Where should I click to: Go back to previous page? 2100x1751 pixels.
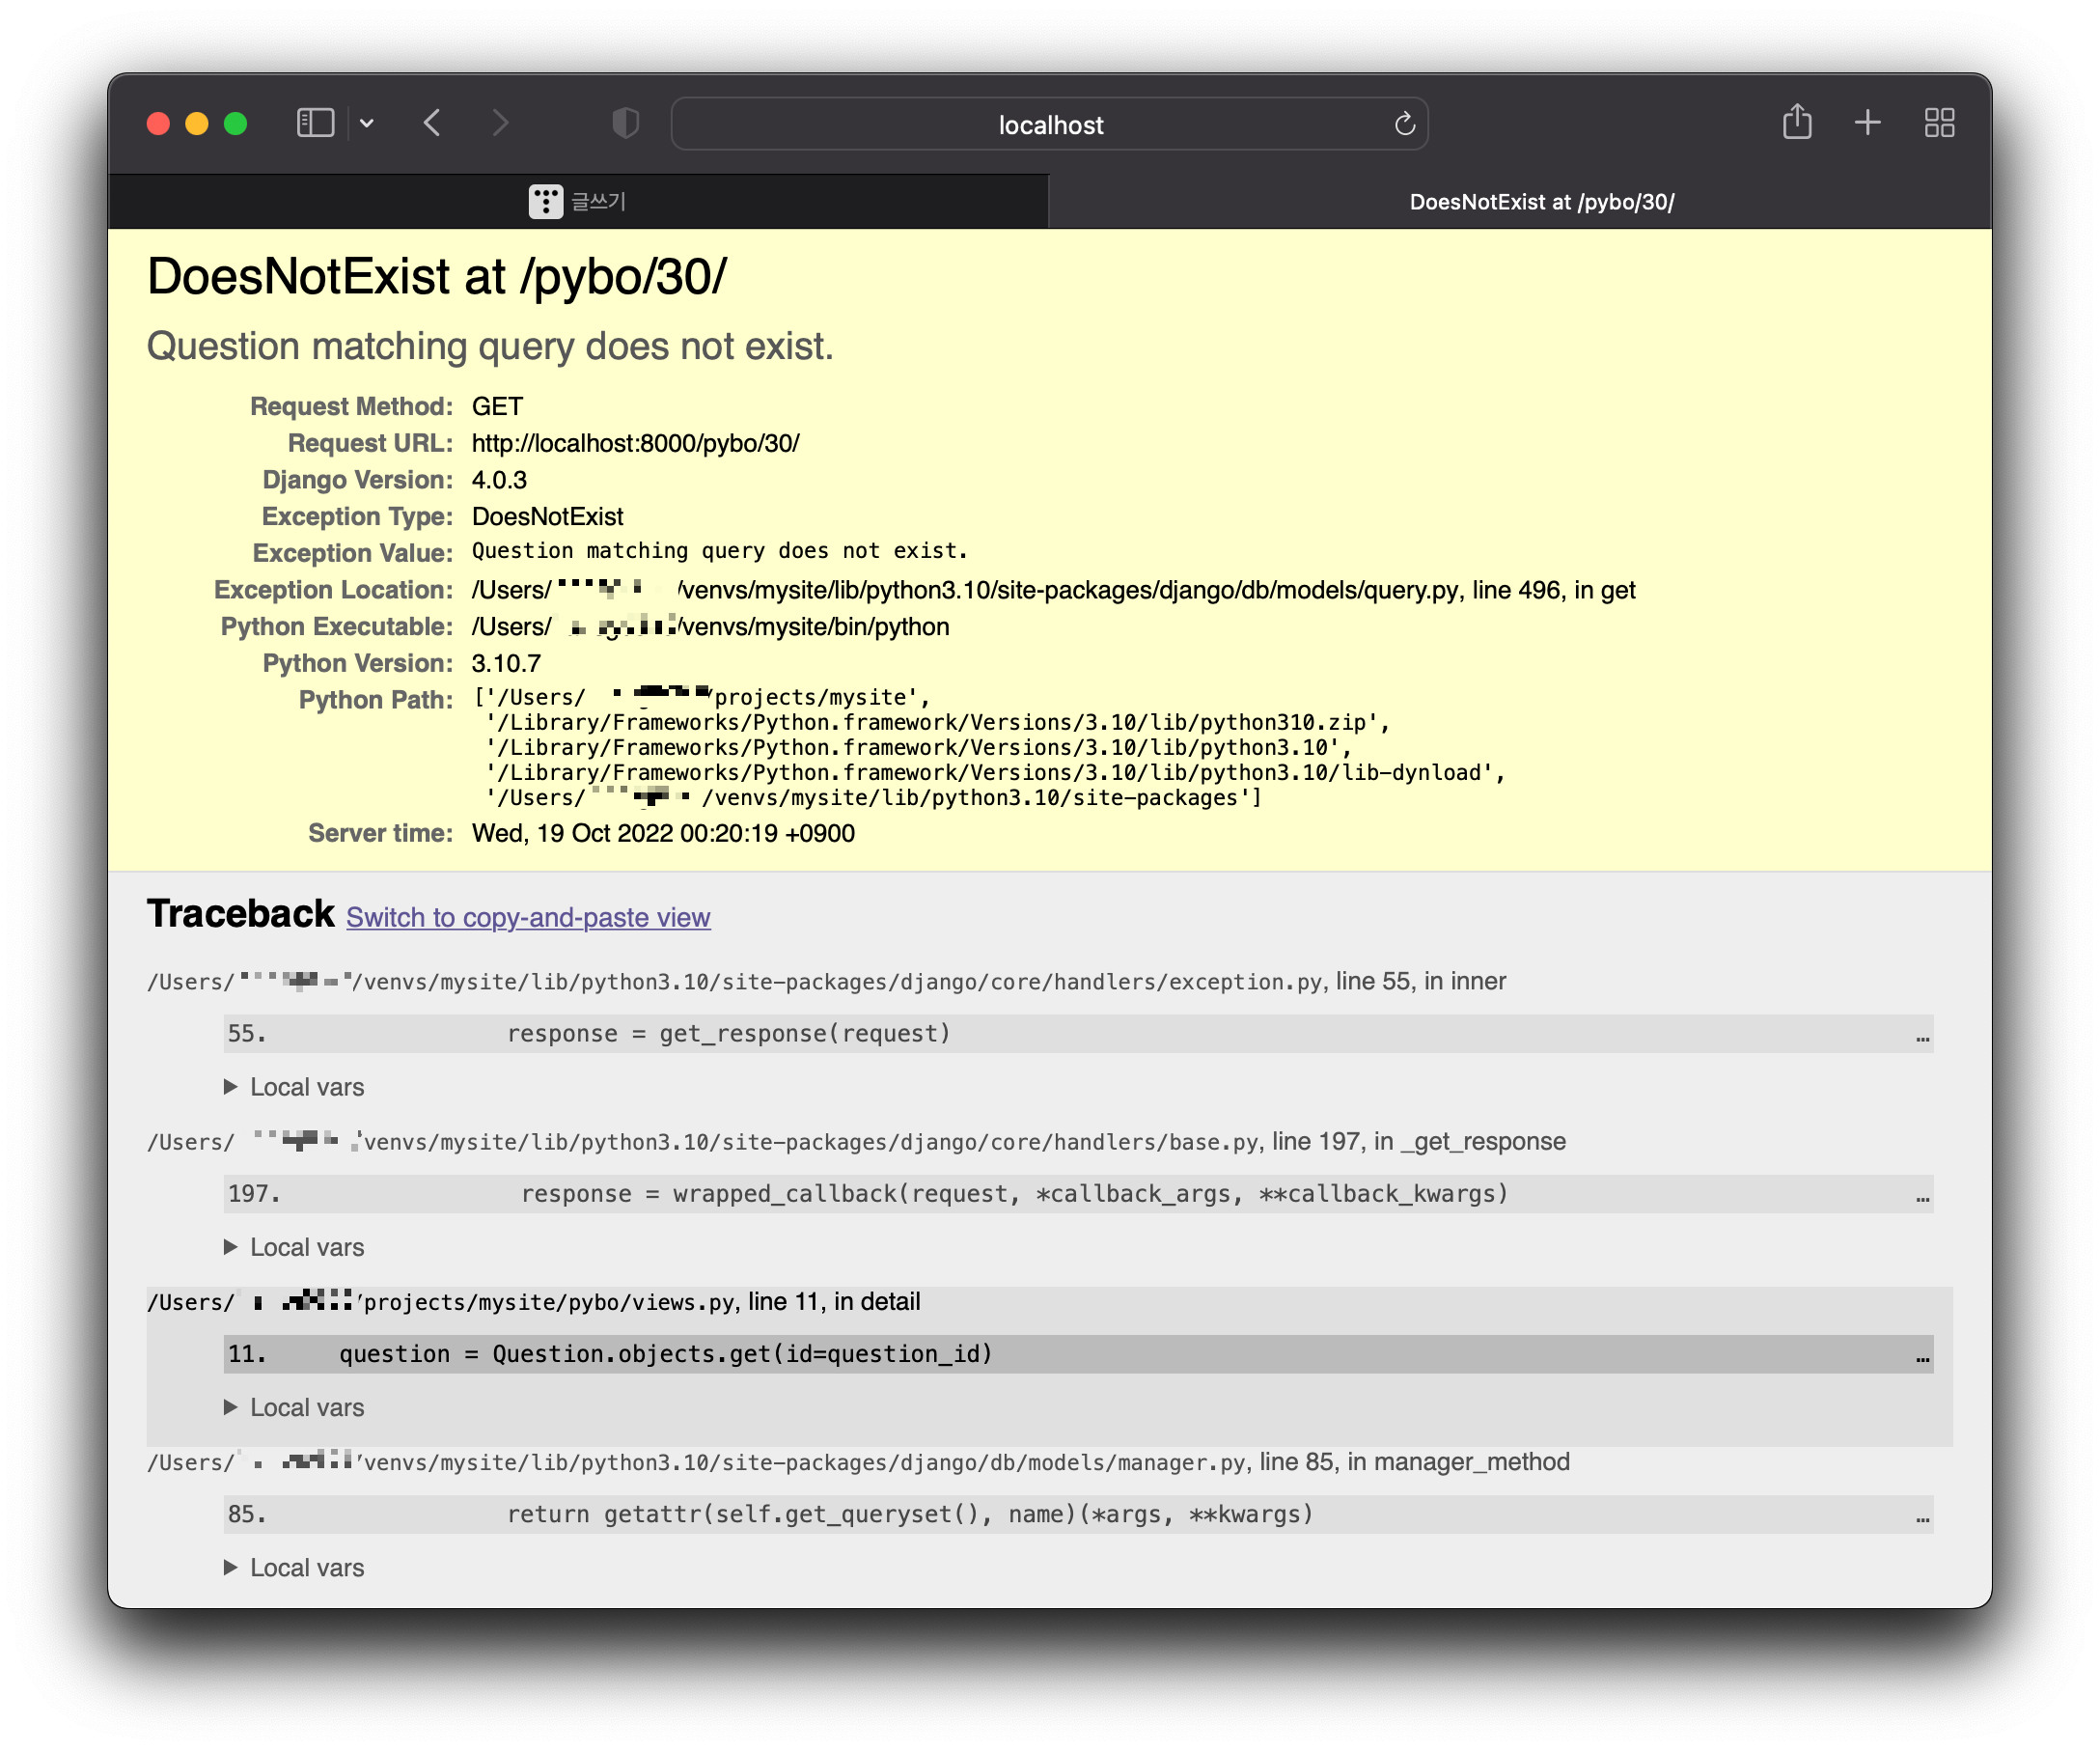(x=432, y=123)
